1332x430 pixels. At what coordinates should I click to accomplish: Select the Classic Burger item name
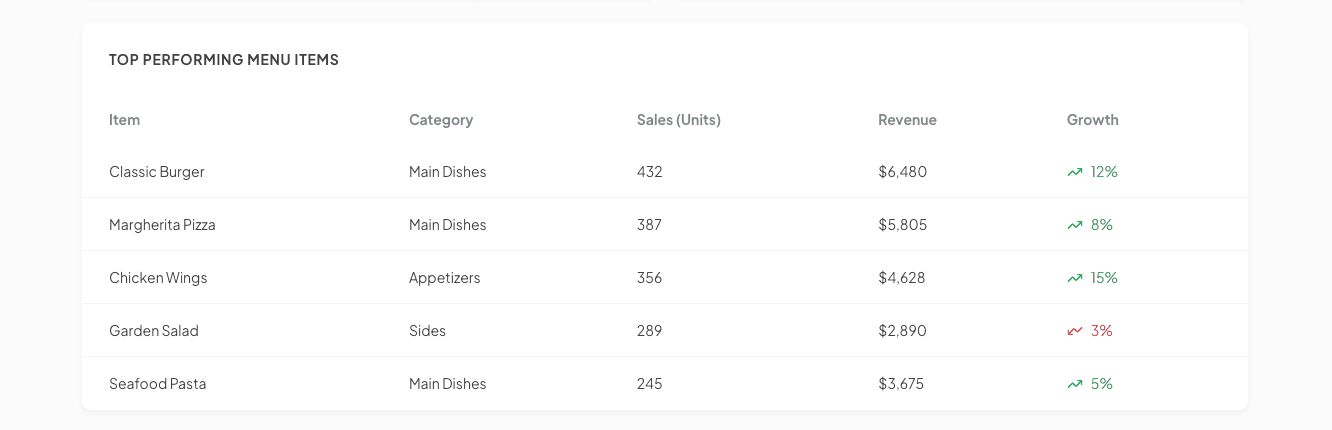click(x=156, y=172)
